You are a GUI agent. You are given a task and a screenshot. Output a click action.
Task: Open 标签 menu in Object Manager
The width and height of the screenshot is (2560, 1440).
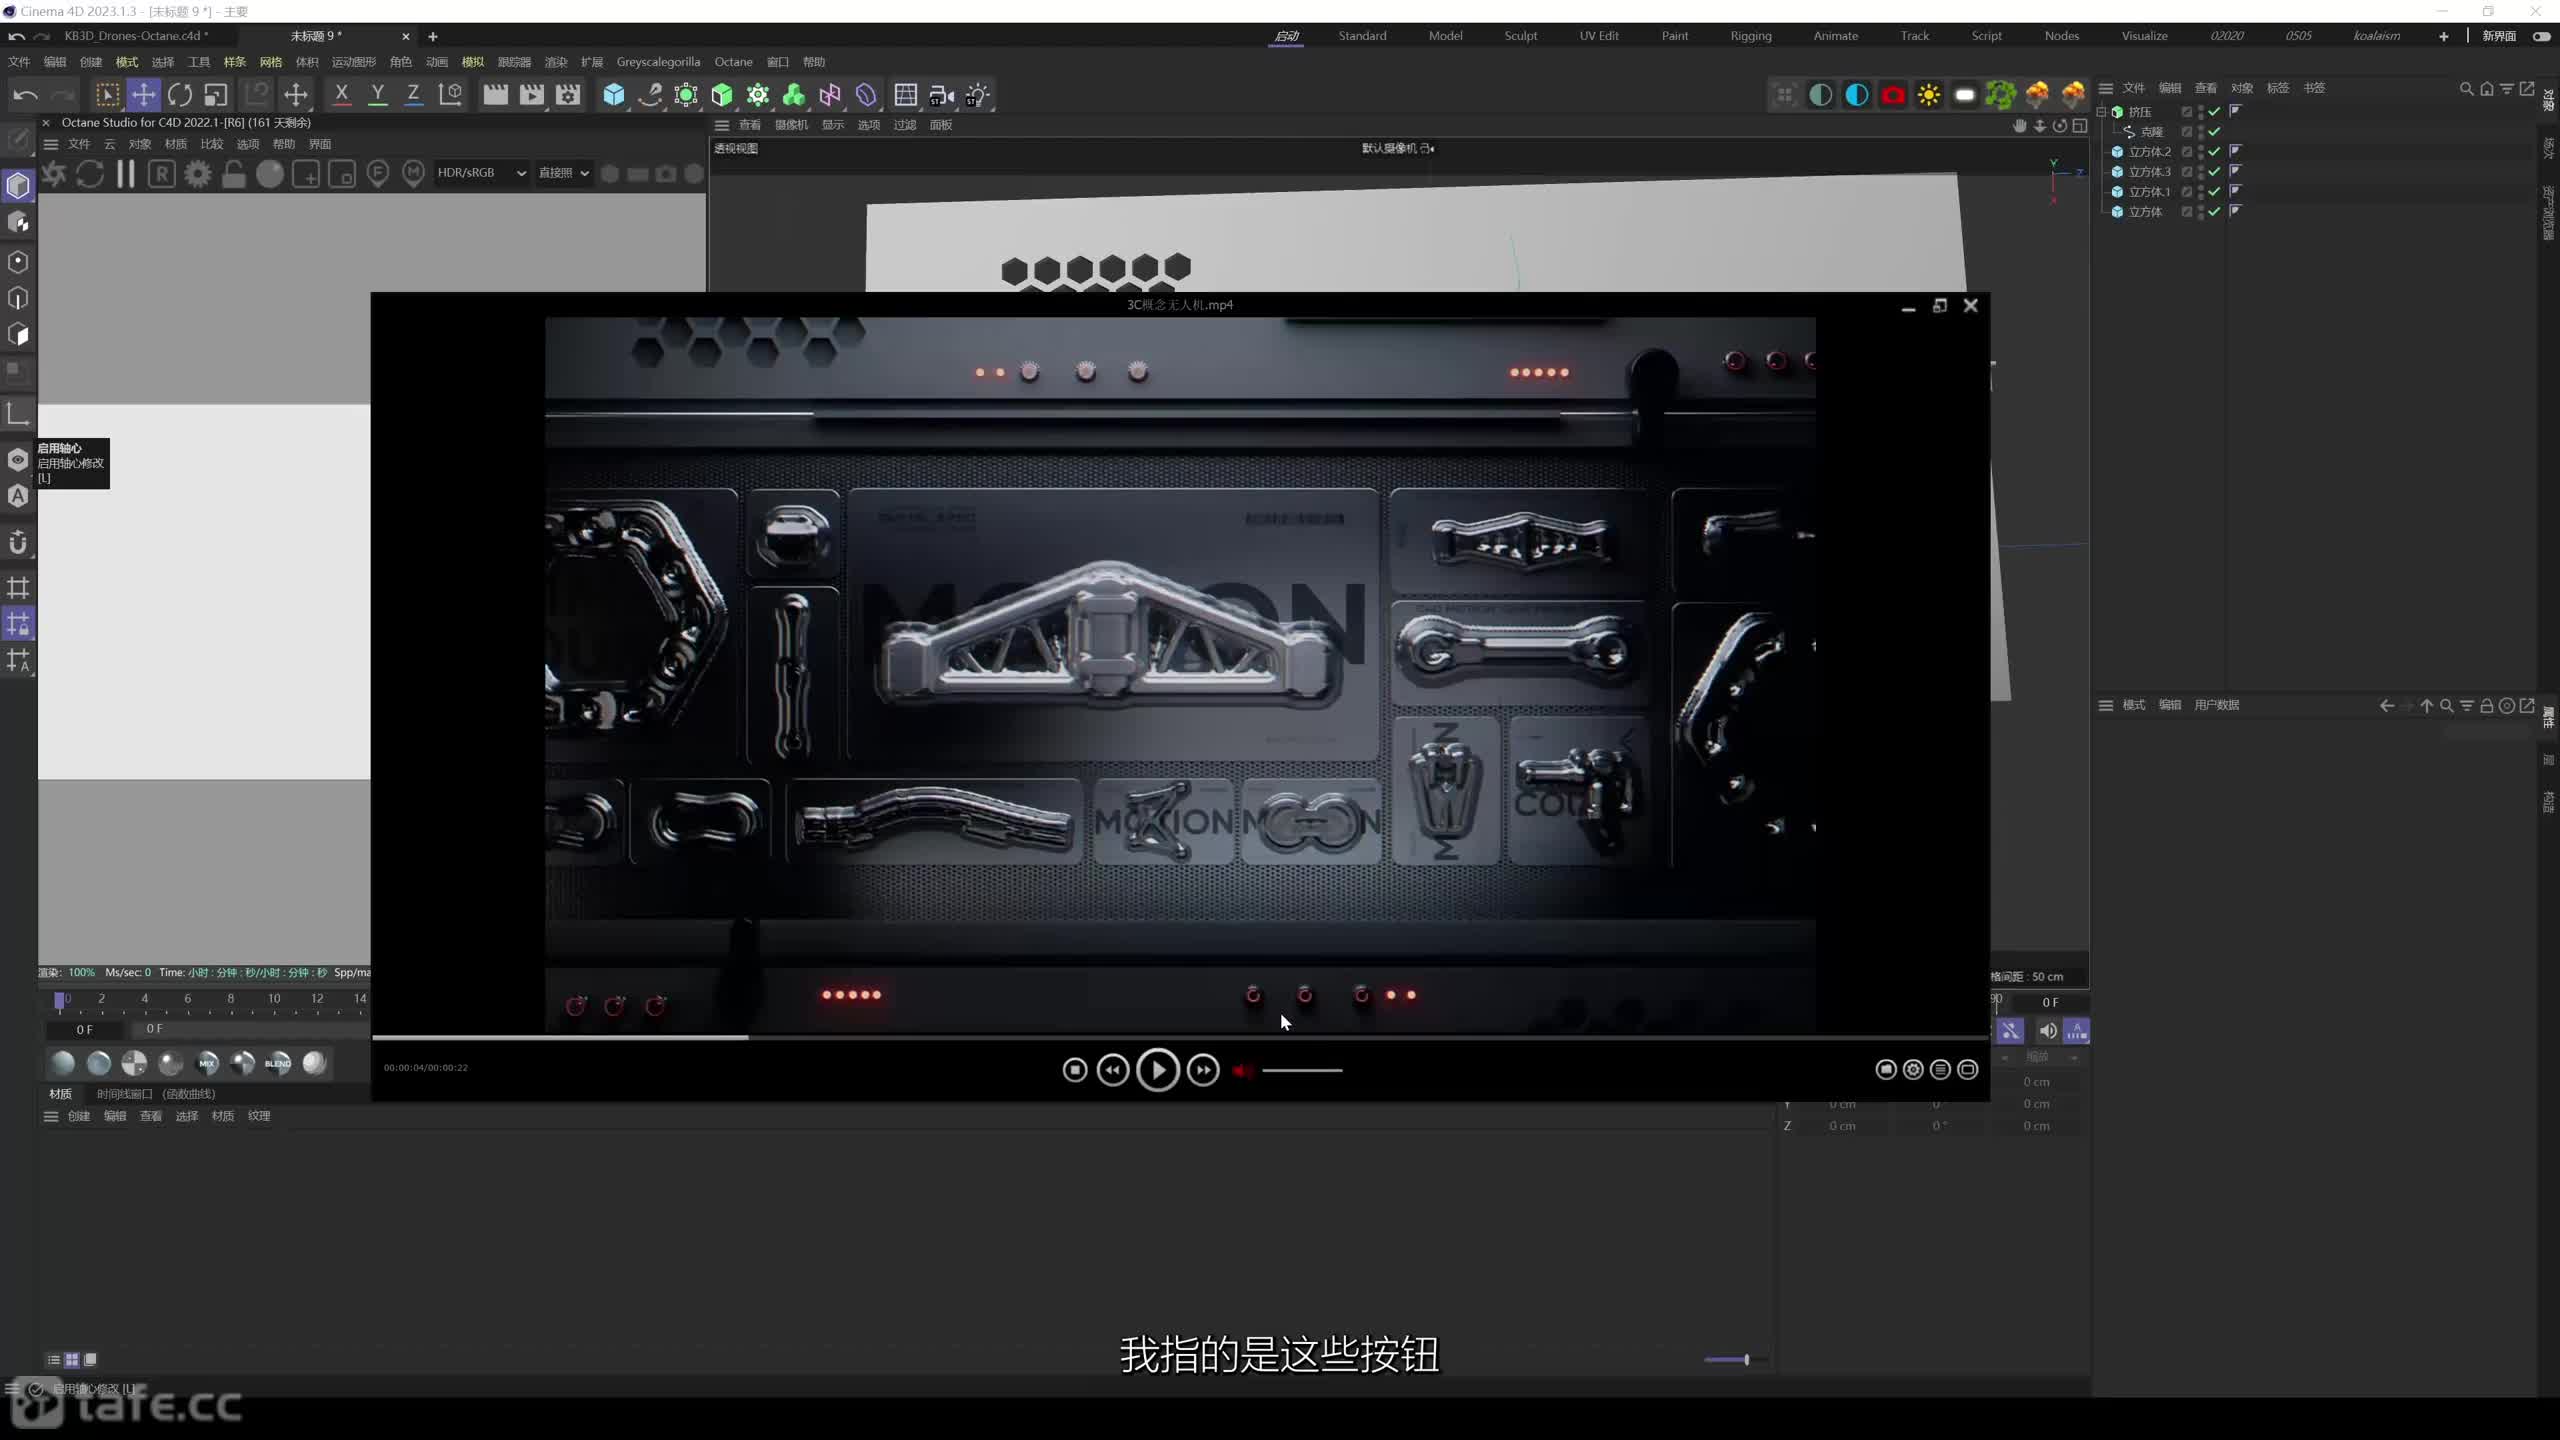click(x=2278, y=88)
